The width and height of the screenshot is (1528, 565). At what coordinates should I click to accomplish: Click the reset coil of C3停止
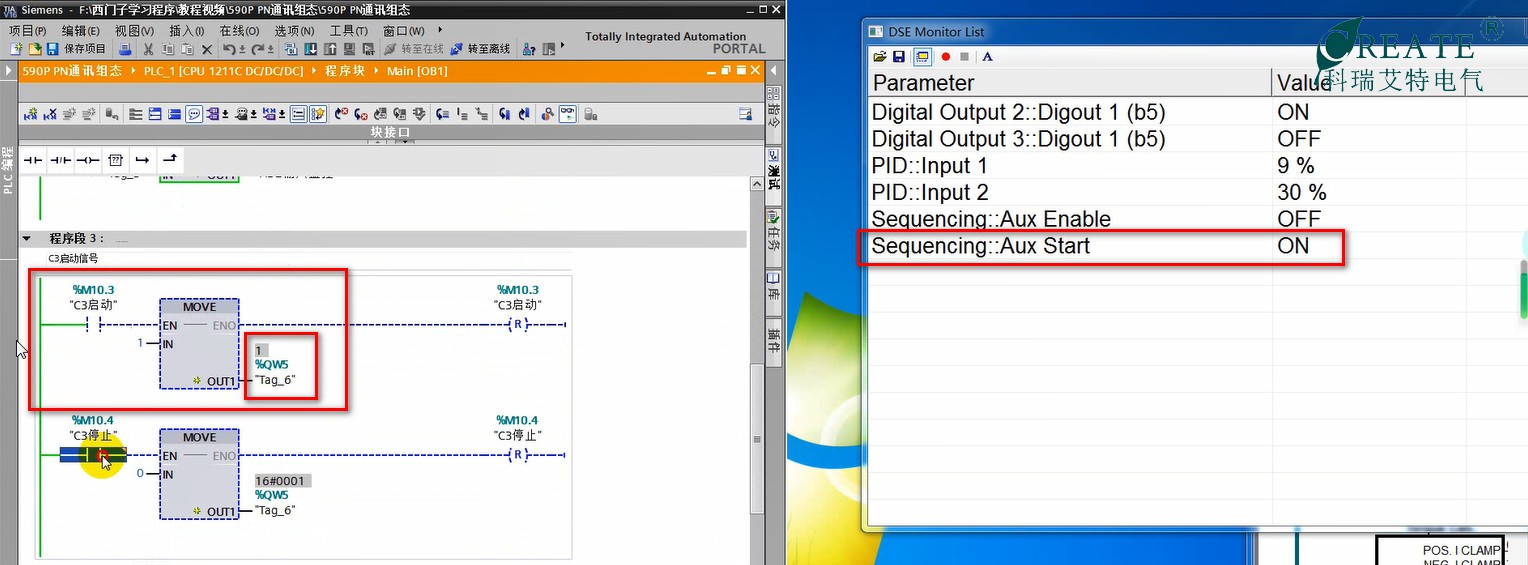[518, 456]
